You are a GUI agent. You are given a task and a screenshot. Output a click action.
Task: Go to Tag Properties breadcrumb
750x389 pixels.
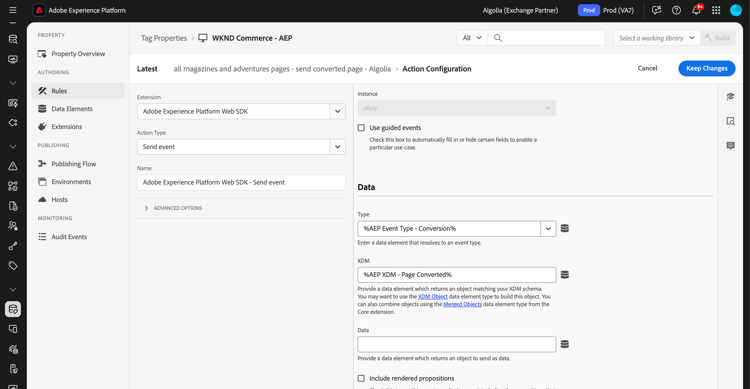(x=164, y=38)
